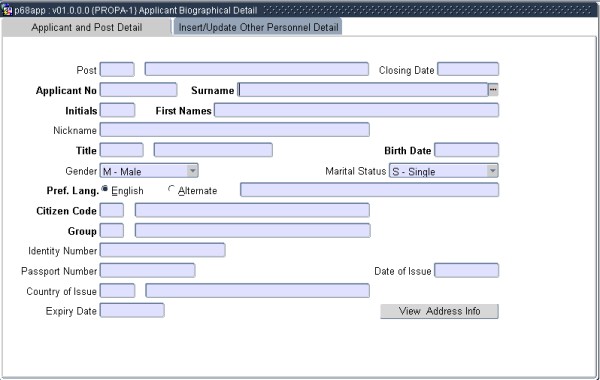Screen dimensions: 600x380
Task: Switch to Applicant and Post Detail tab
Action: (86, 28)
